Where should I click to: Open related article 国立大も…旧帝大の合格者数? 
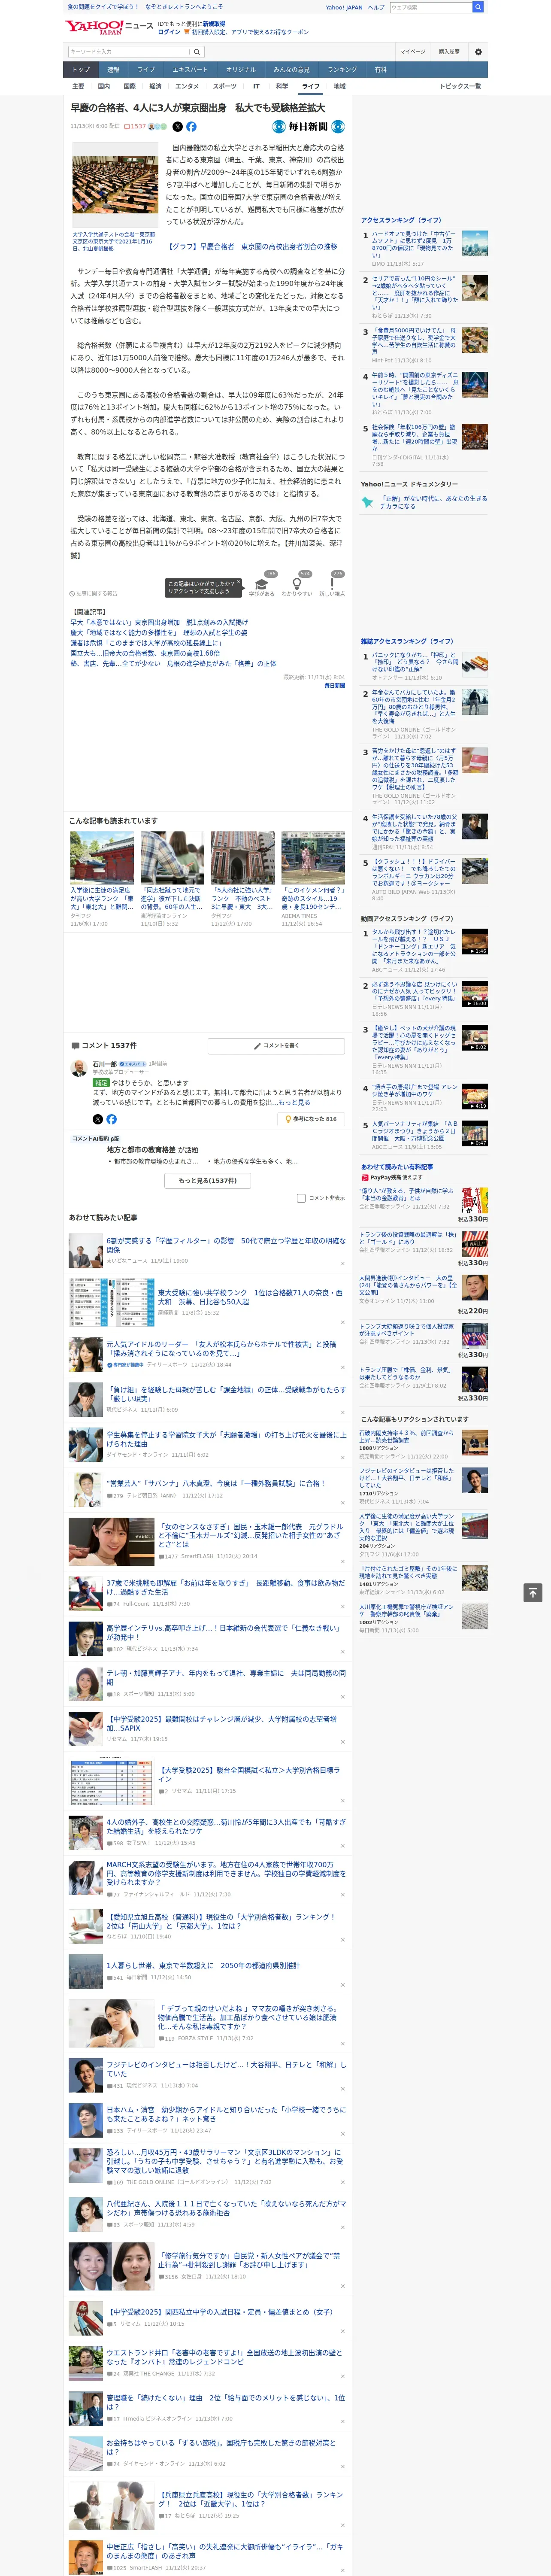click(145, 653)
